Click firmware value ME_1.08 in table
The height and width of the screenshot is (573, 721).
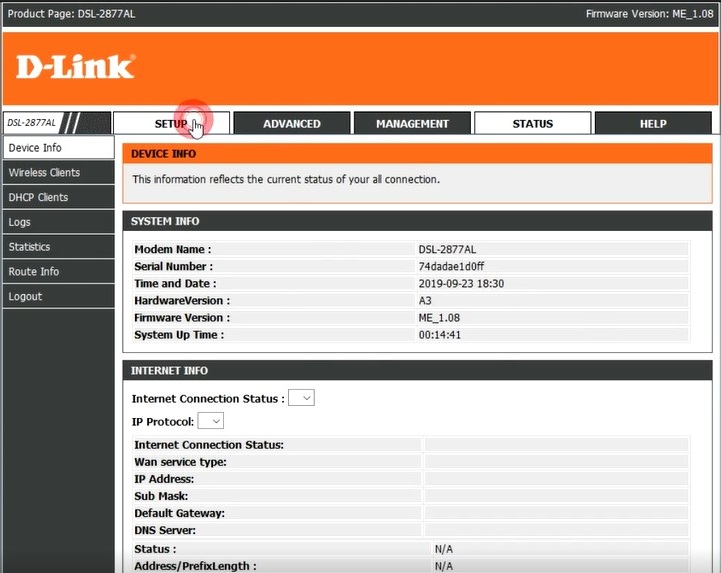439,318
